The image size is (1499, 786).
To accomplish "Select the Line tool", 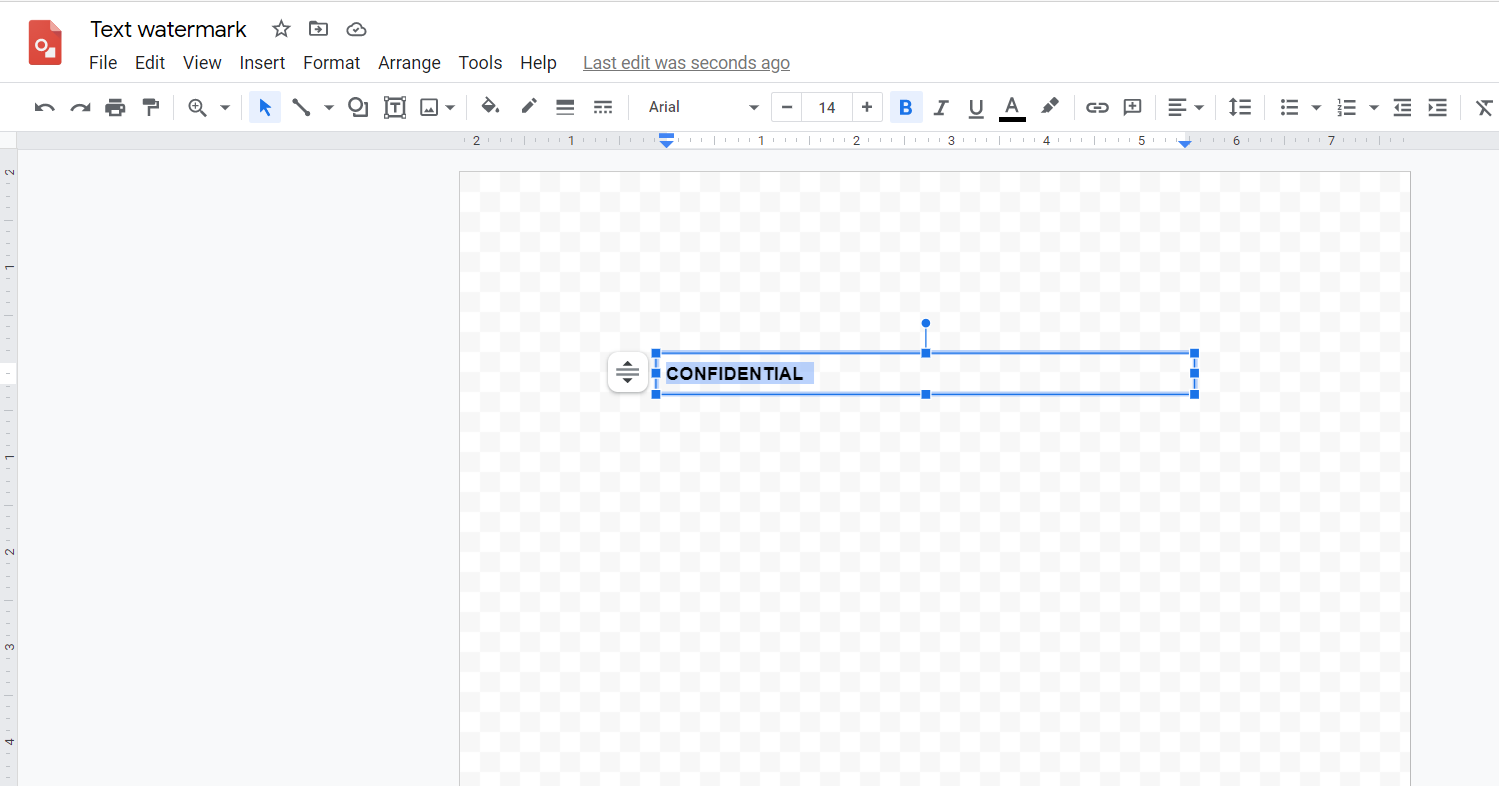I will pyautogui.click(x=301, y=107).
